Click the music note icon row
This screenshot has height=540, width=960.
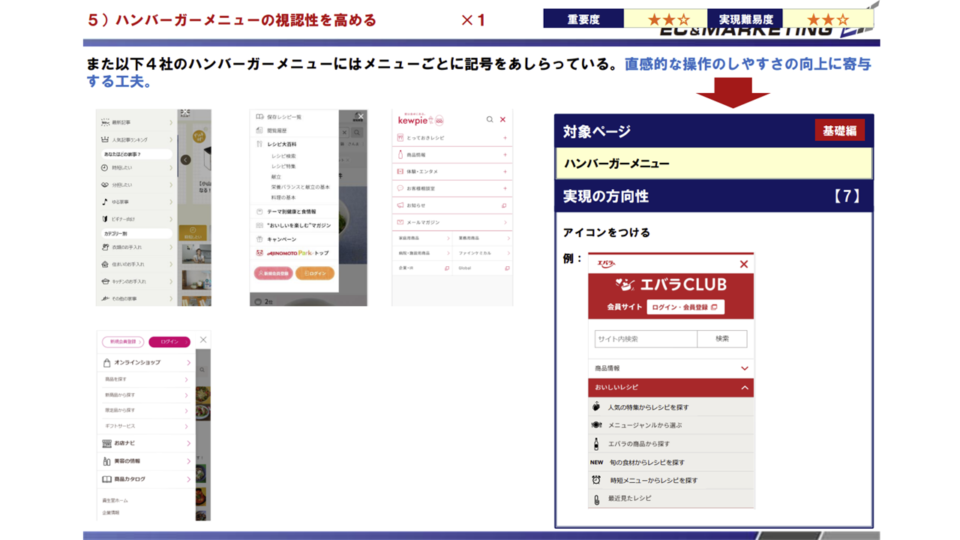click(136, 201)
